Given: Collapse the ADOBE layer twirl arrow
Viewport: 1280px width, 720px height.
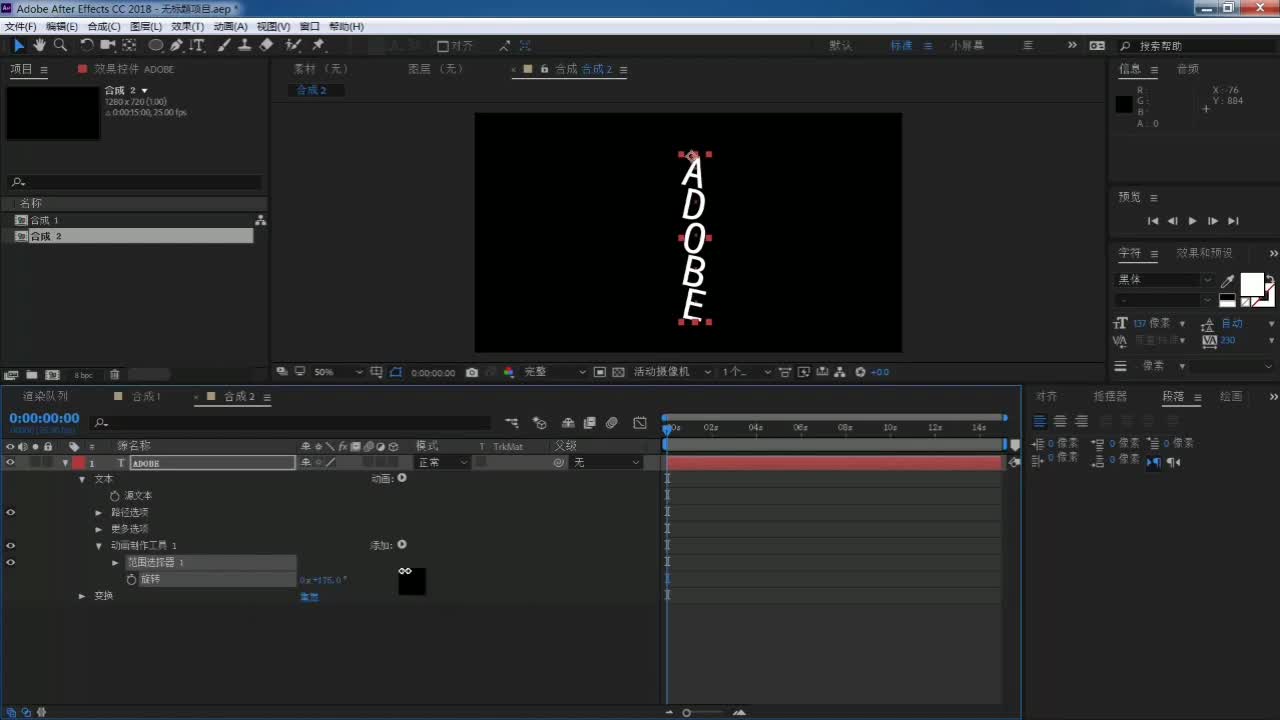Looking at the screenshot, I should (66, 463).
